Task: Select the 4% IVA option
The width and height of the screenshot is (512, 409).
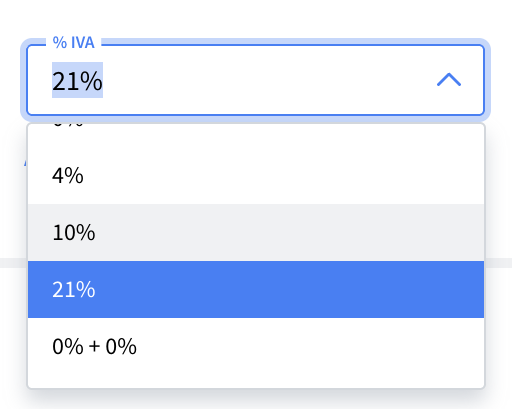Action: [256, 175]
